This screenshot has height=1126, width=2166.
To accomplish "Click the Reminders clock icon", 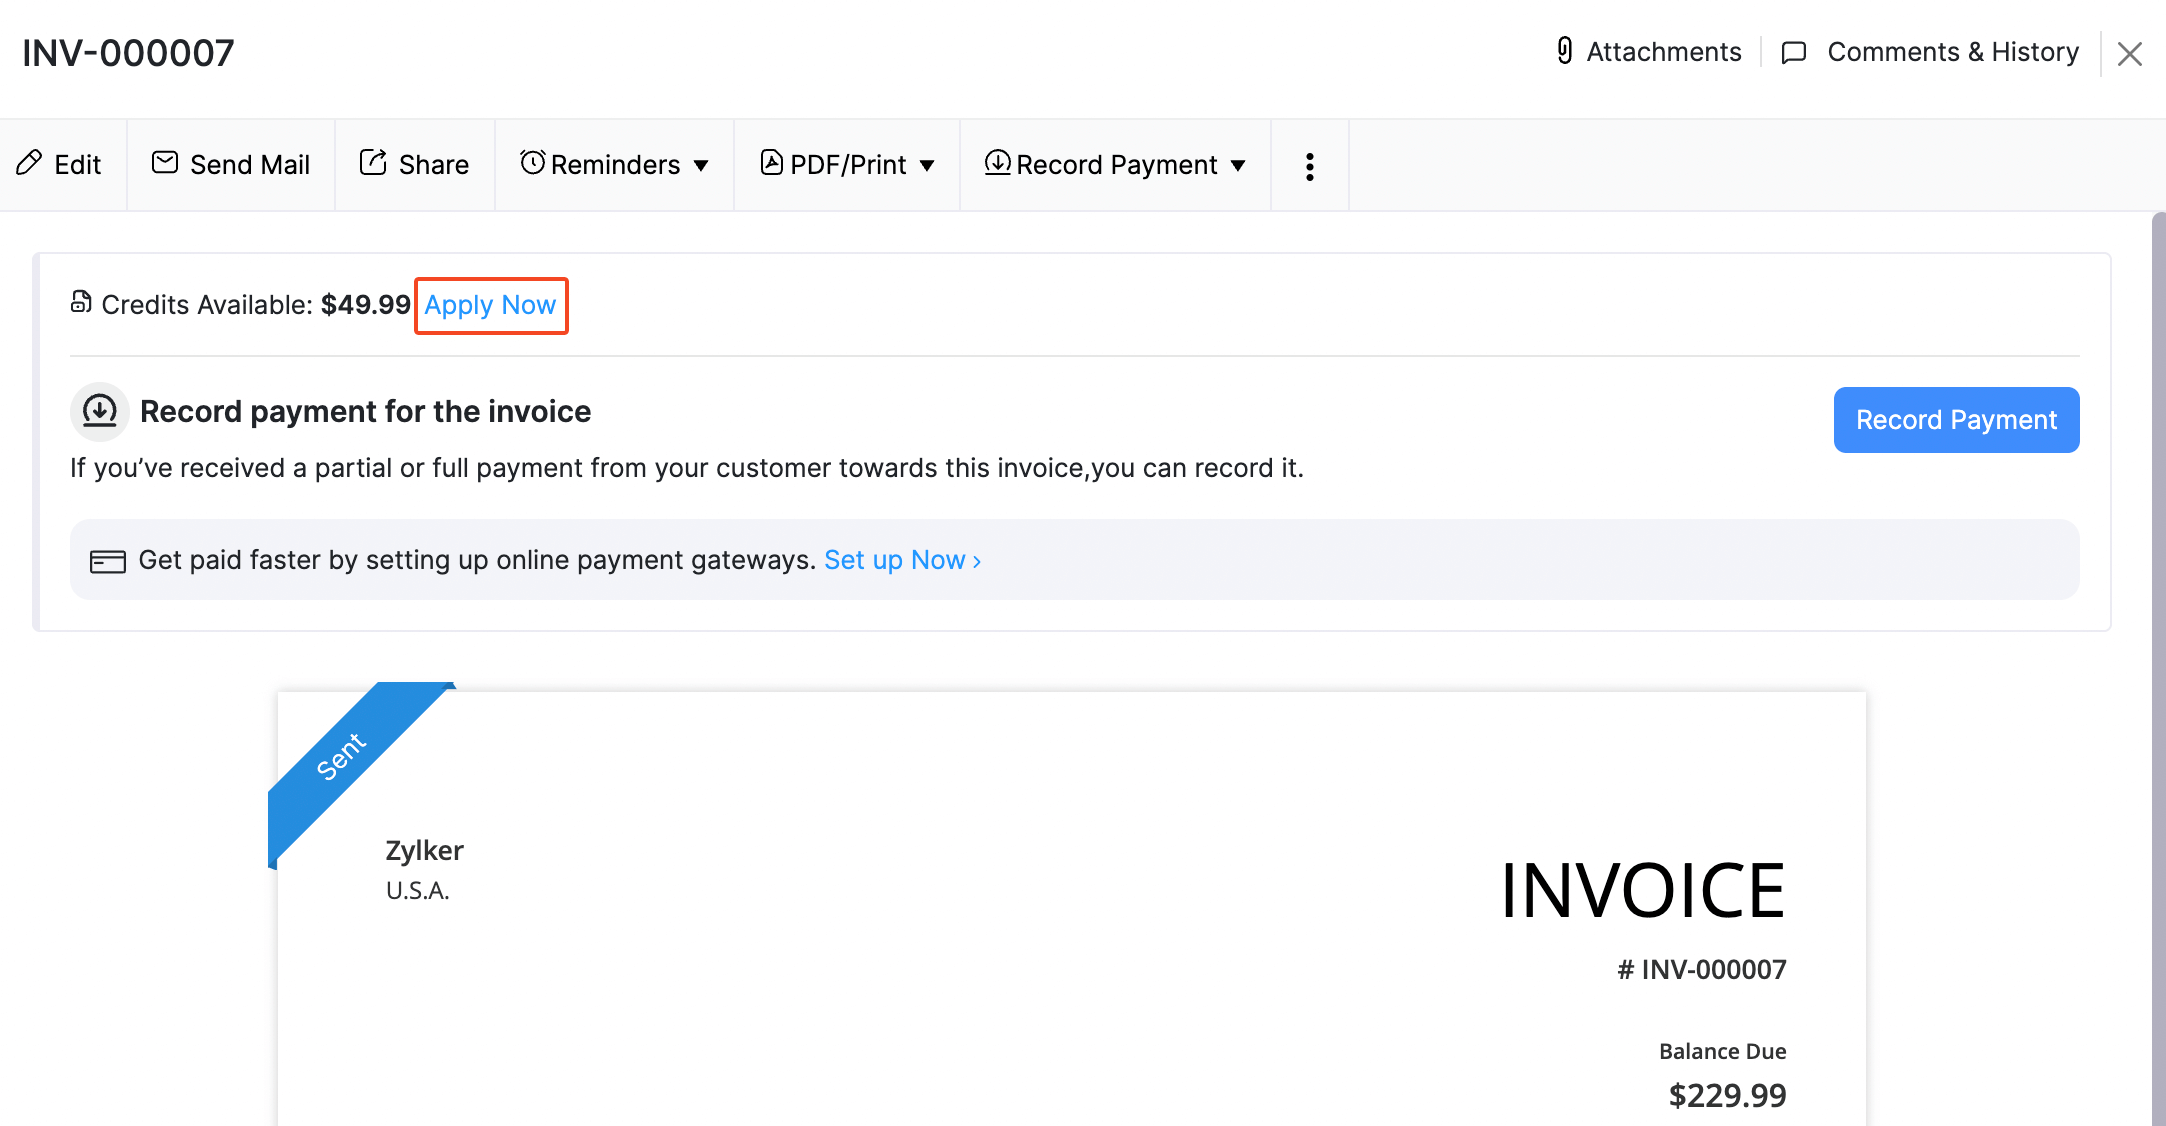I will [x=533, y=162].
